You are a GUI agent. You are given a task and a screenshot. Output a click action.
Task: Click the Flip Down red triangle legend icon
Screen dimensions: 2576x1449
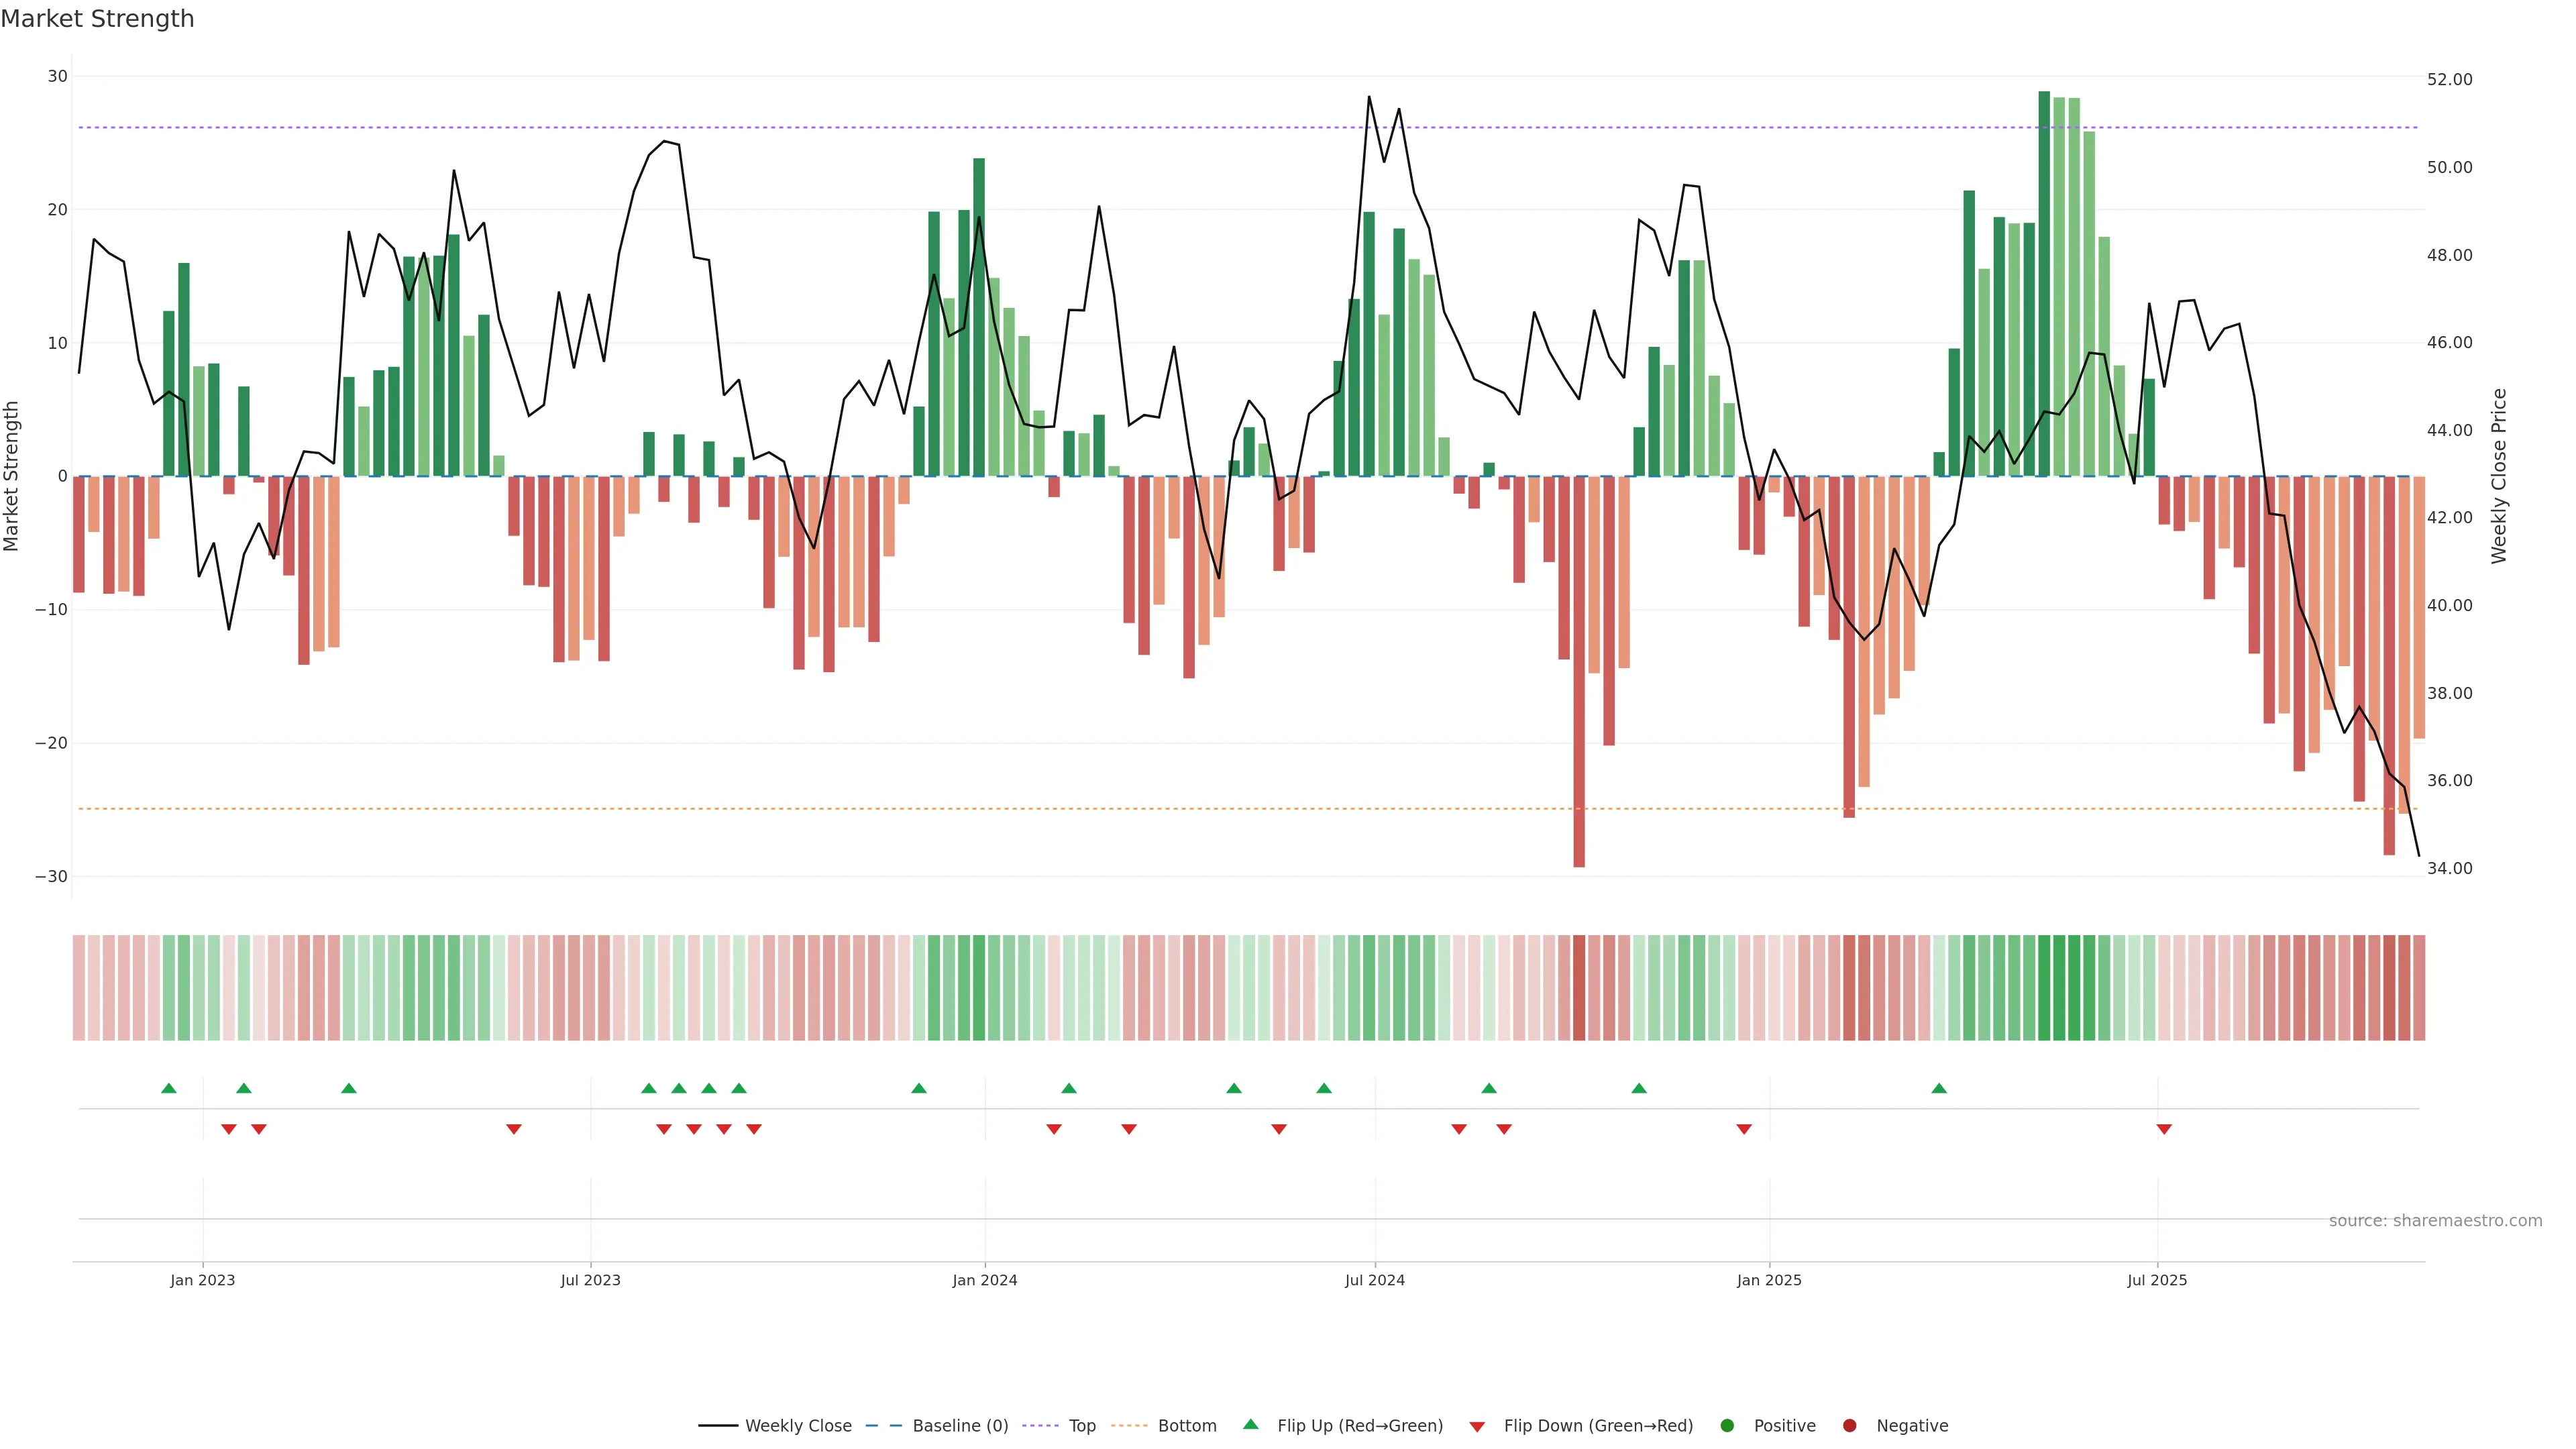click(1477, 1427)
